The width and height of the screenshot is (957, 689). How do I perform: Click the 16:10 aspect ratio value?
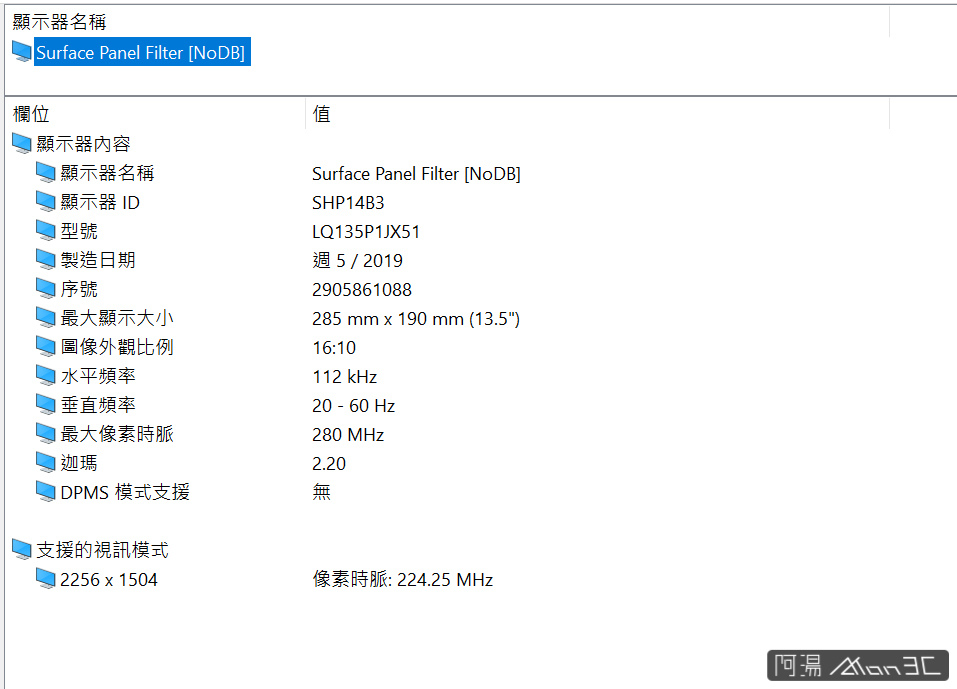pos(334,347)
